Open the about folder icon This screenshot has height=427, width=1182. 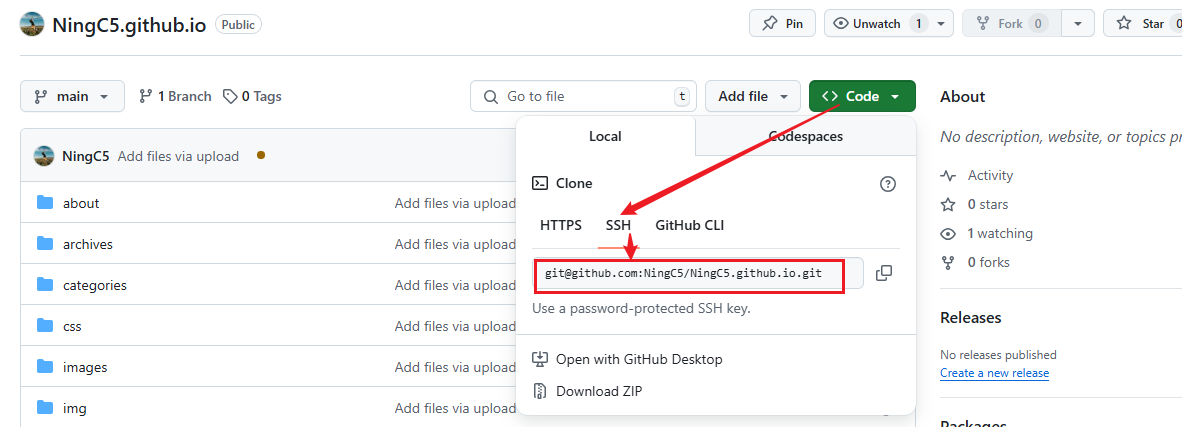point(45,203)
